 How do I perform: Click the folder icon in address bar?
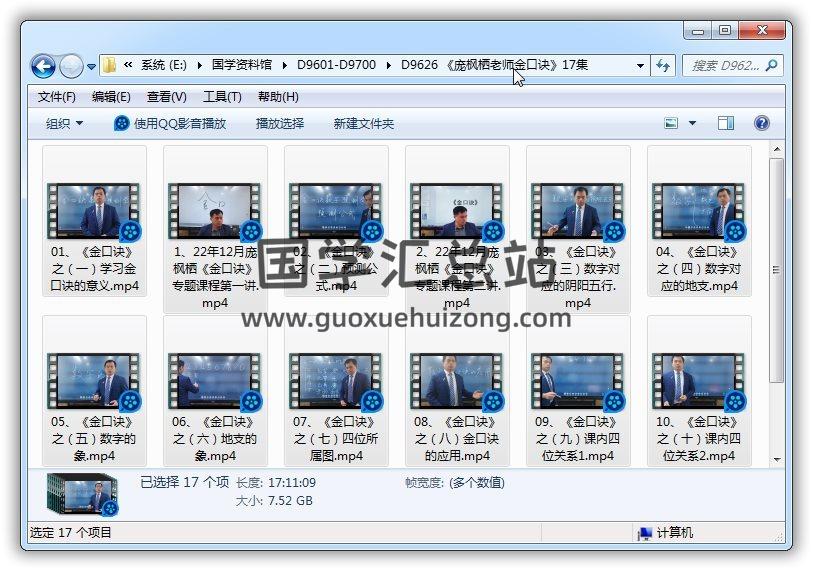pos(110,66)
